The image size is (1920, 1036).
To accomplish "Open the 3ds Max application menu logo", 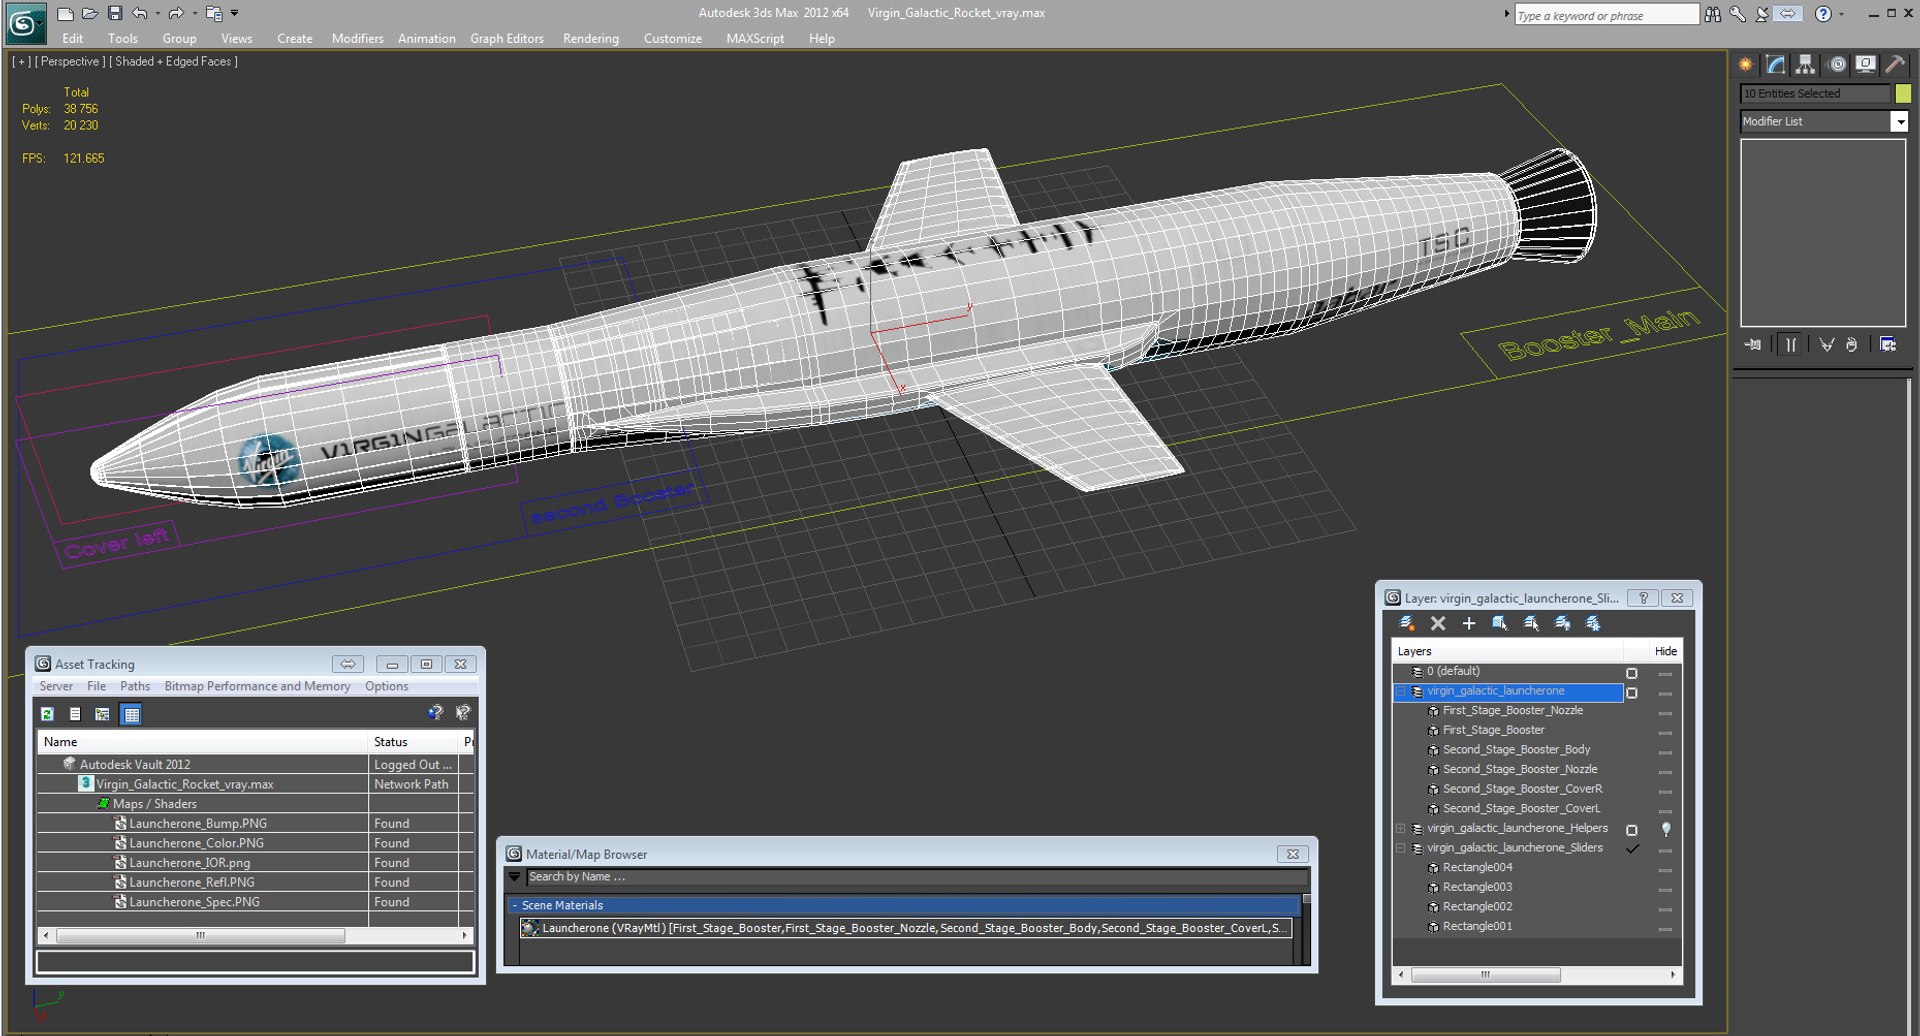I will 26,24.
